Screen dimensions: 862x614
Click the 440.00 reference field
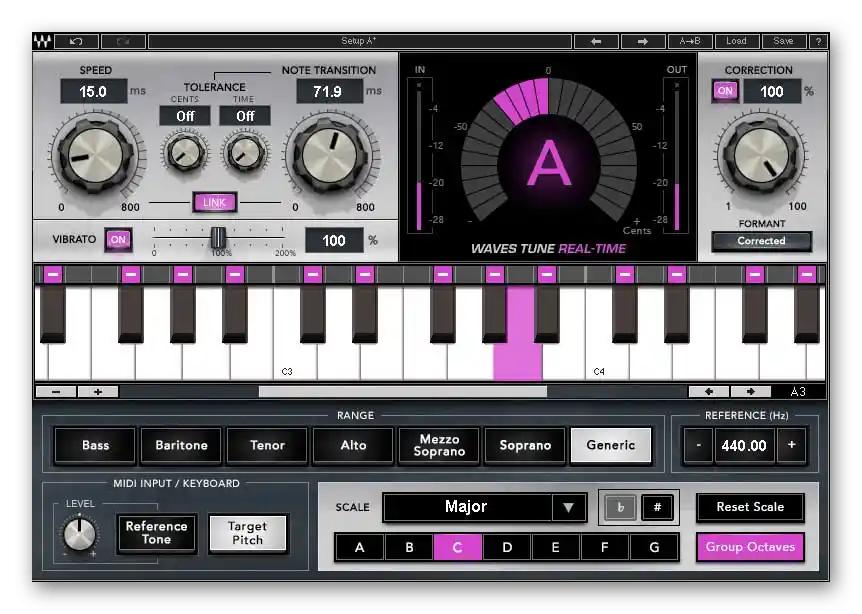point(744,445)
